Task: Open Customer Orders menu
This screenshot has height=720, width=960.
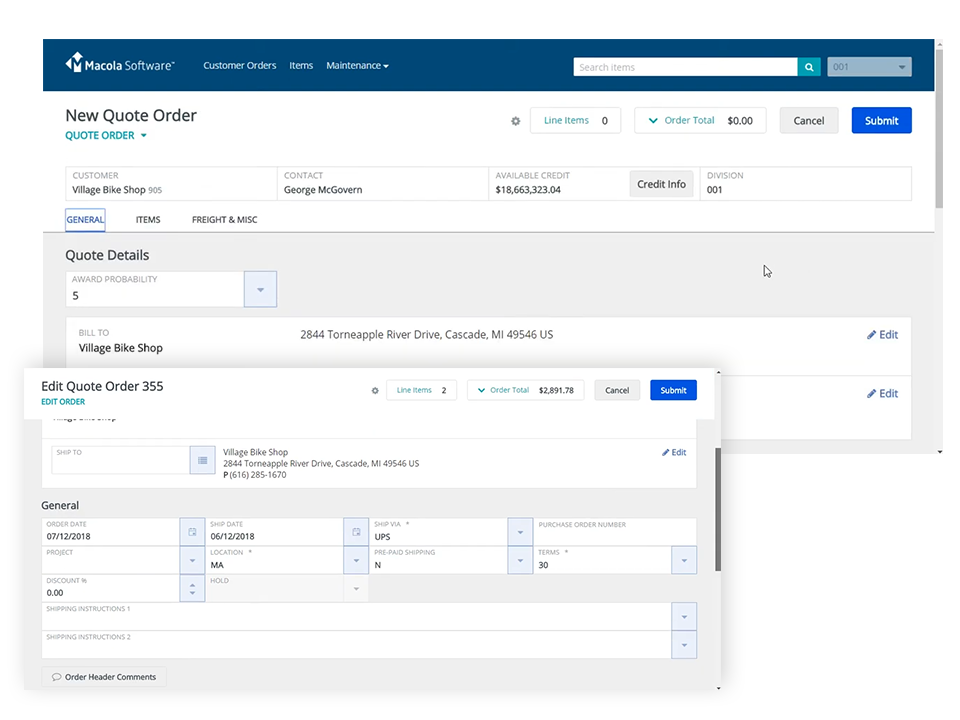Action: (239, 66)
